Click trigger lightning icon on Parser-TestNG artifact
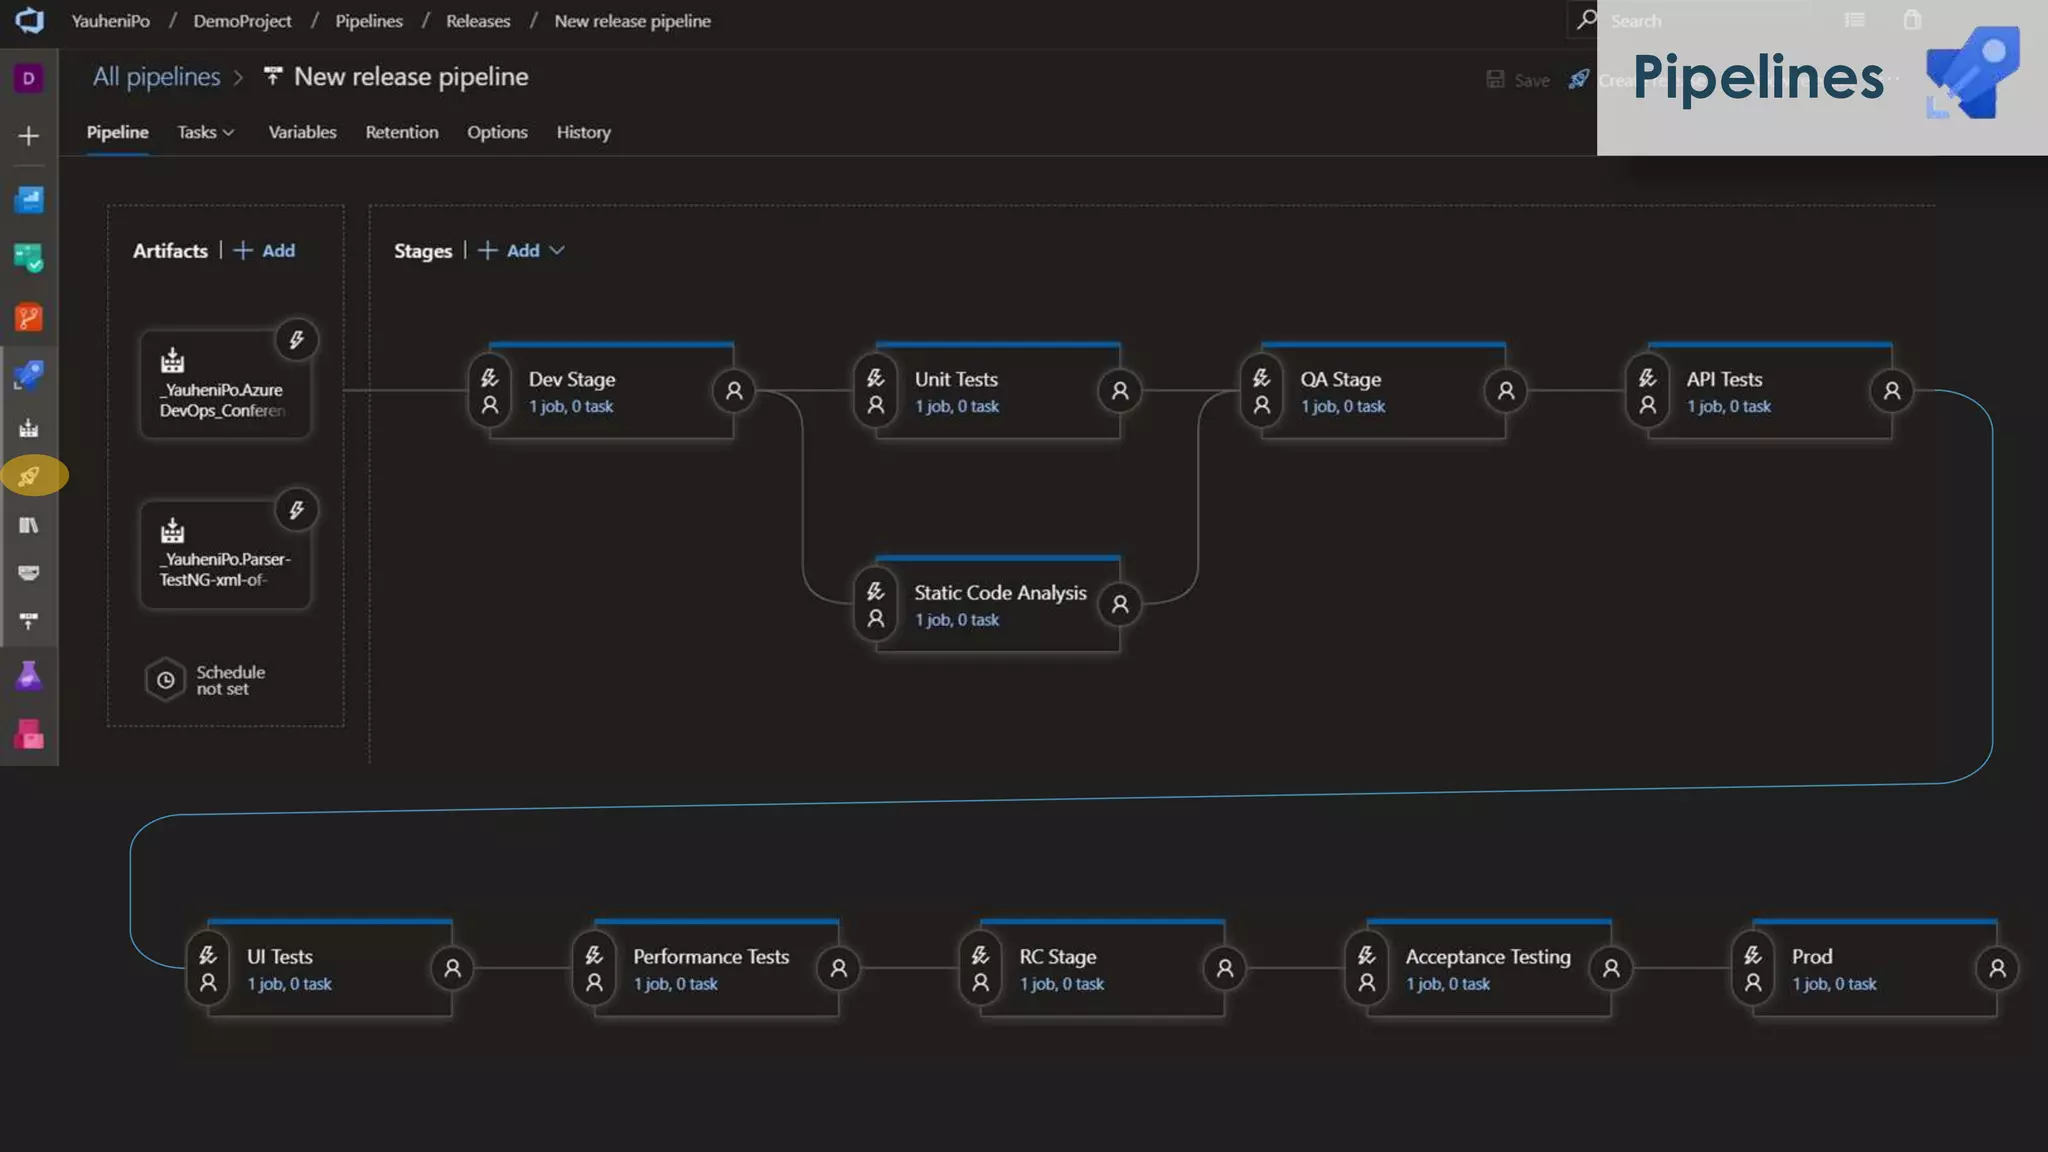Screen dimensions: 2048x1152 click(x=297, y=510)
